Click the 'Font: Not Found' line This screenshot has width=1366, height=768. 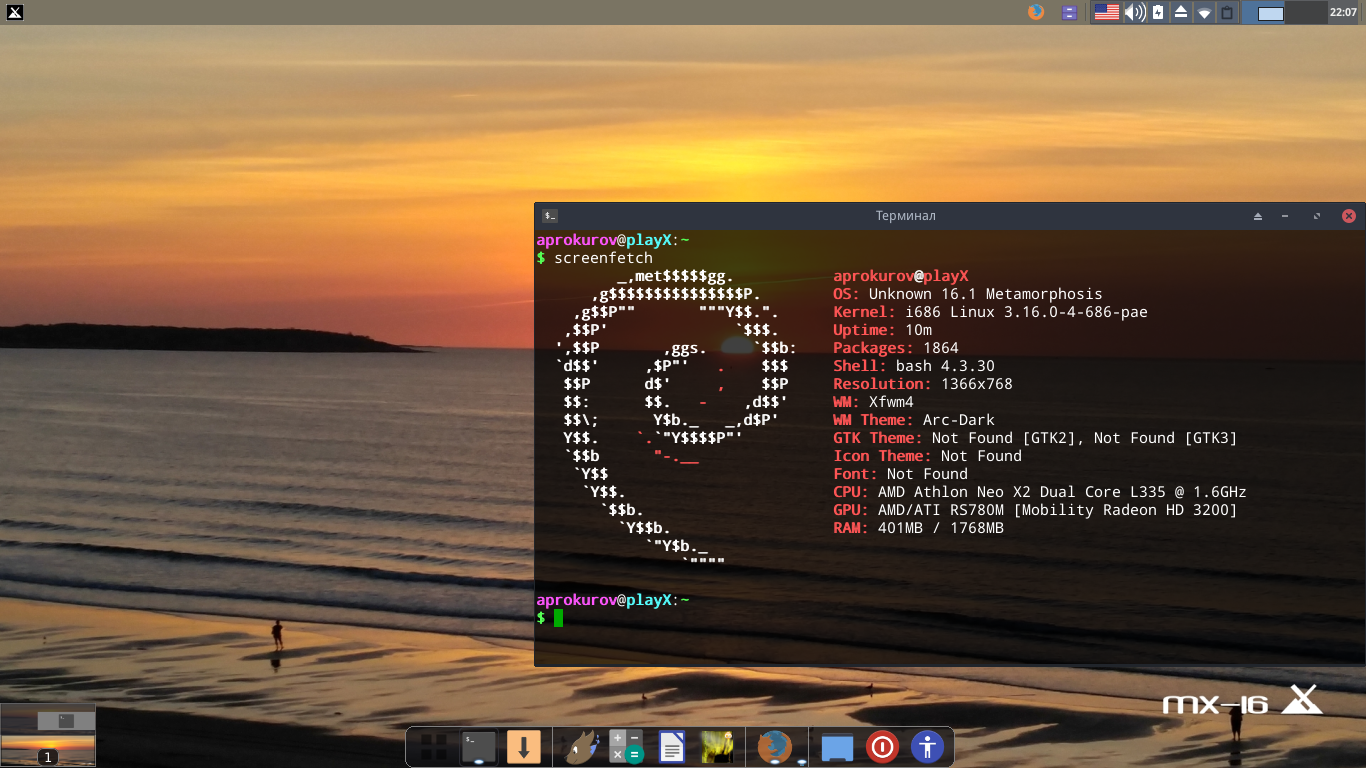pos(900,474)
